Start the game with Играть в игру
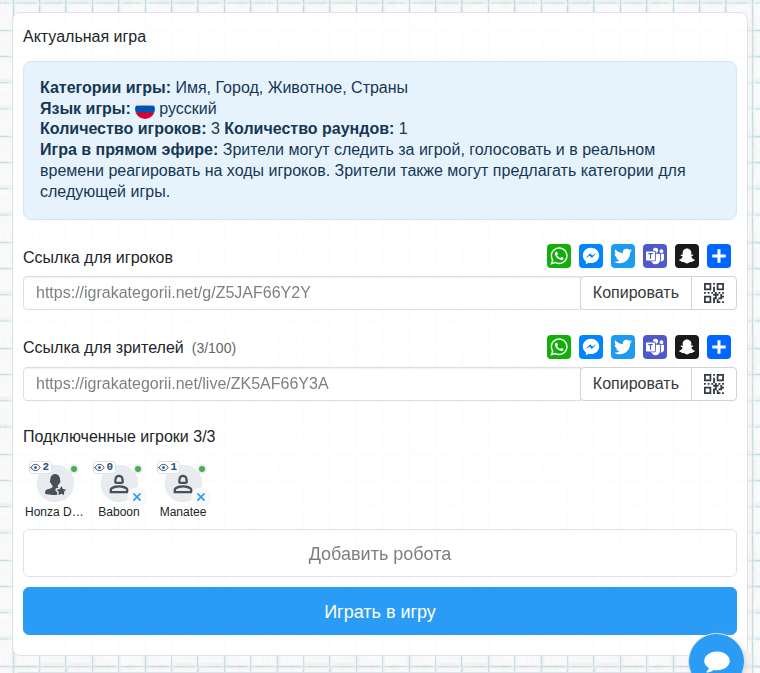Screen dimensions: 760x673 coord(380,611)
